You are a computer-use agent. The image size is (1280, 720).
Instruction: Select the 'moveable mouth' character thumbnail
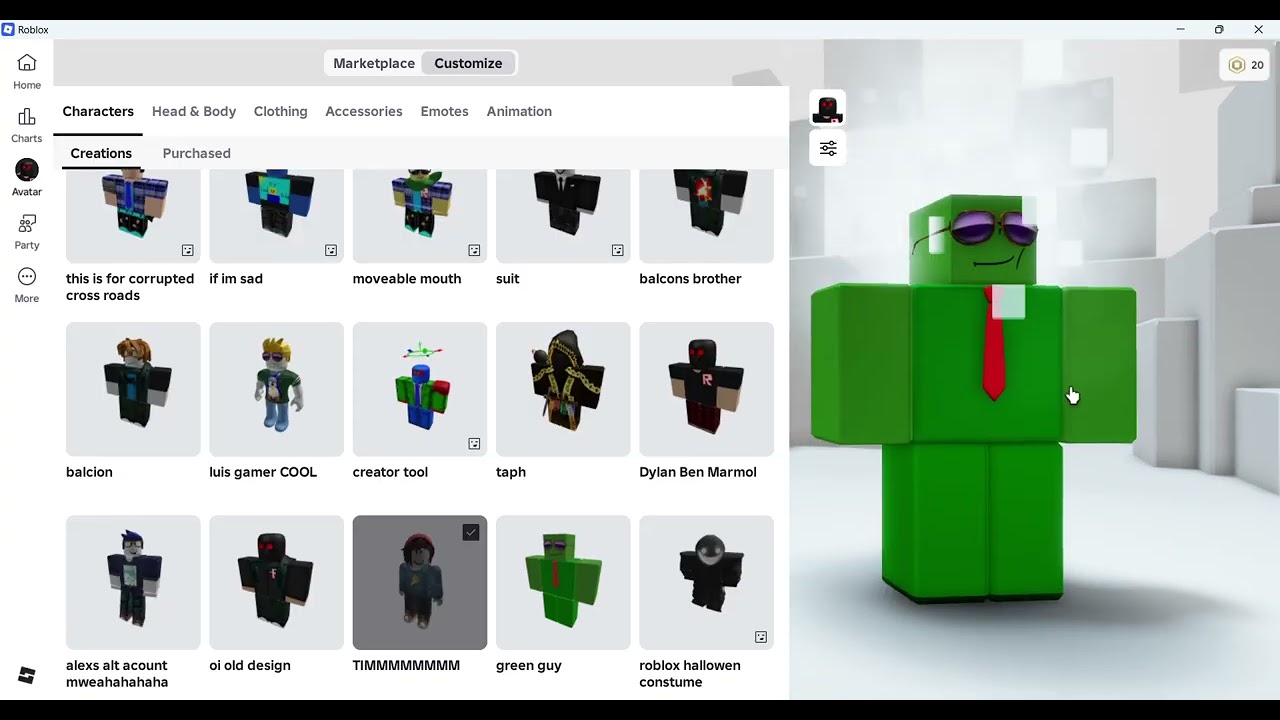pyautogui.click(x=420, y=216)
